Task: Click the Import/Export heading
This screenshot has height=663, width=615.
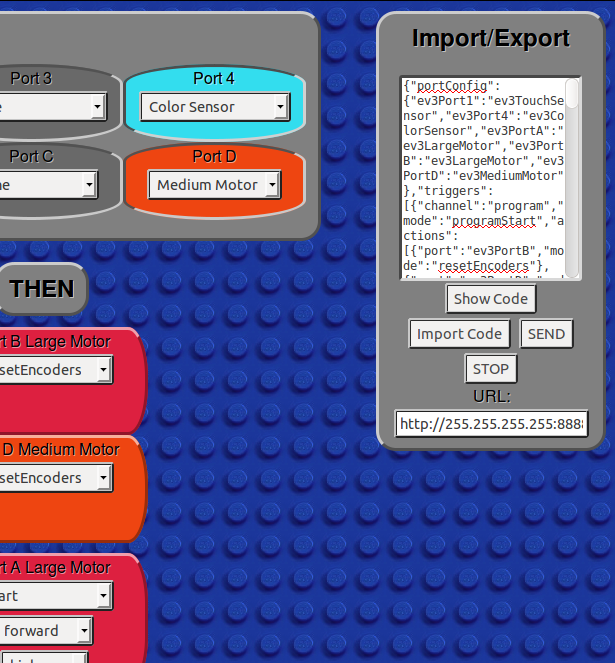Action: tap(491, 38)
